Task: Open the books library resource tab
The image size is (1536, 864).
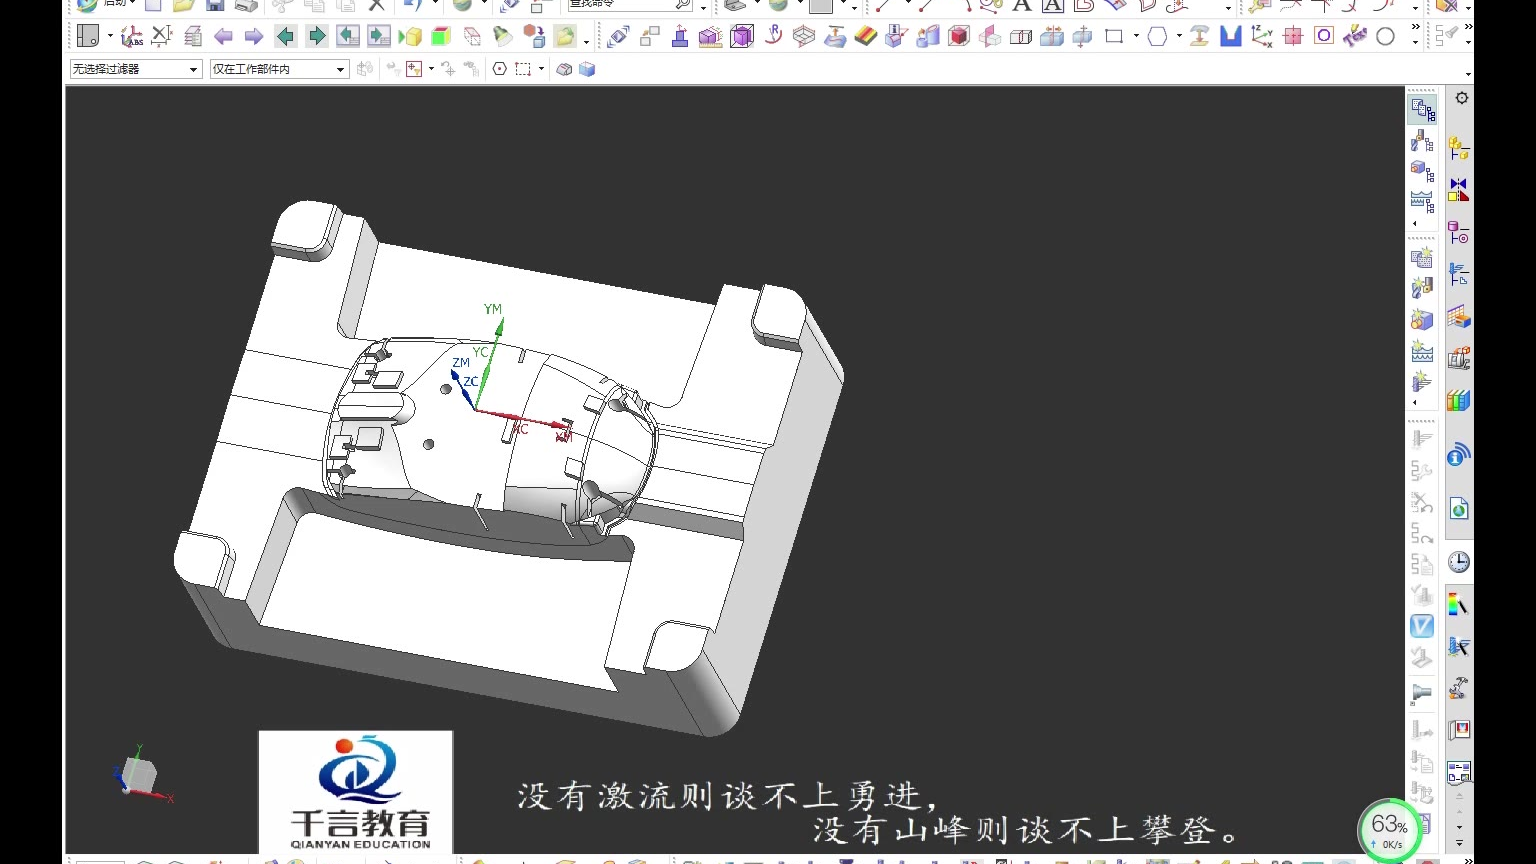Action: coord(1459,401)
